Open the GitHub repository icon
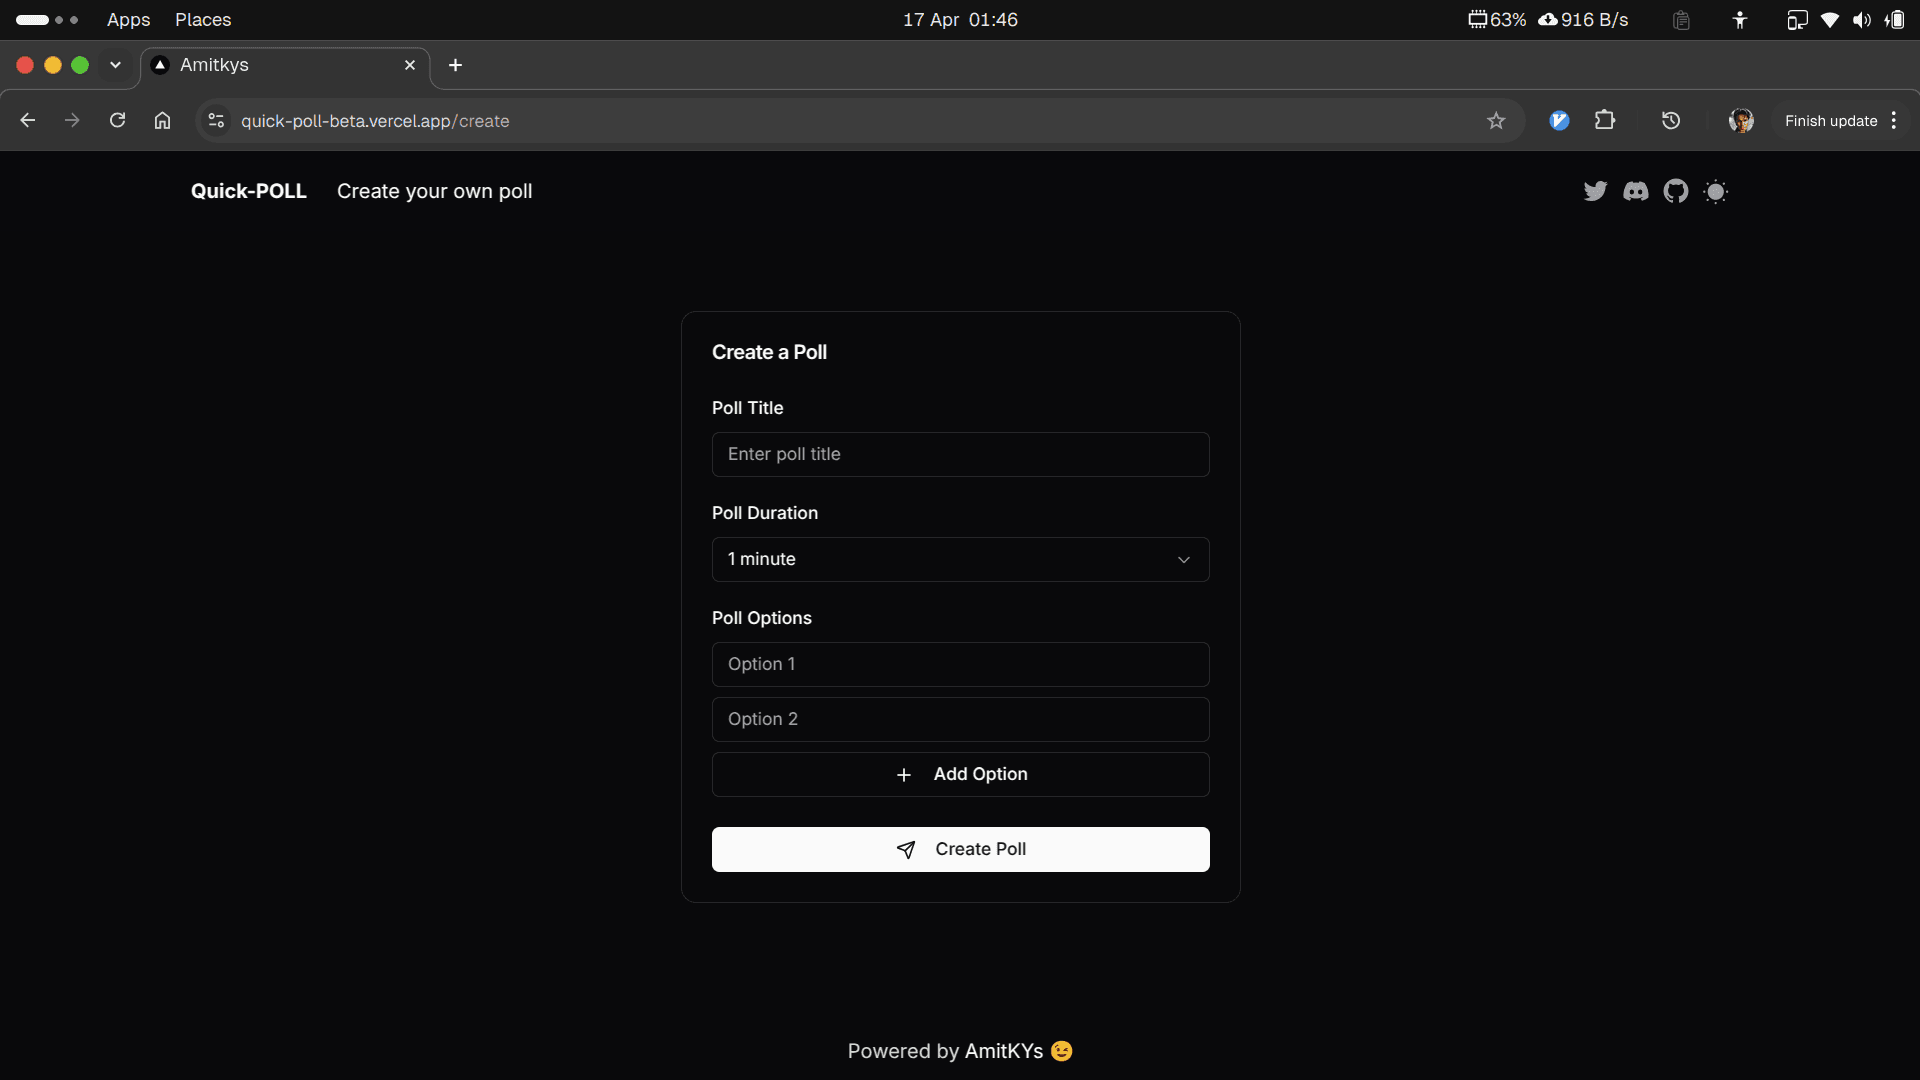 [1676, 191]
